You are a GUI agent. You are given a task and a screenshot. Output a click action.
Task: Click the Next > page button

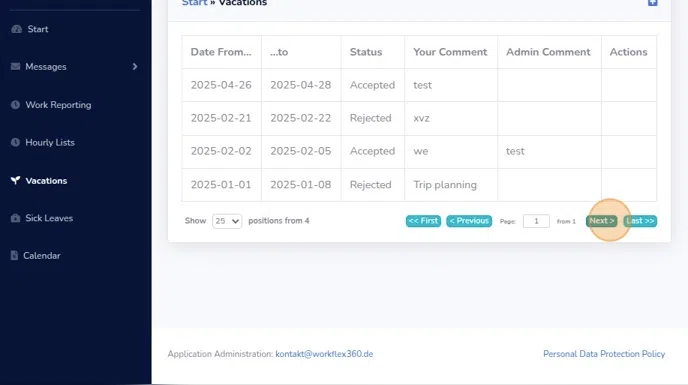point(602,221)
